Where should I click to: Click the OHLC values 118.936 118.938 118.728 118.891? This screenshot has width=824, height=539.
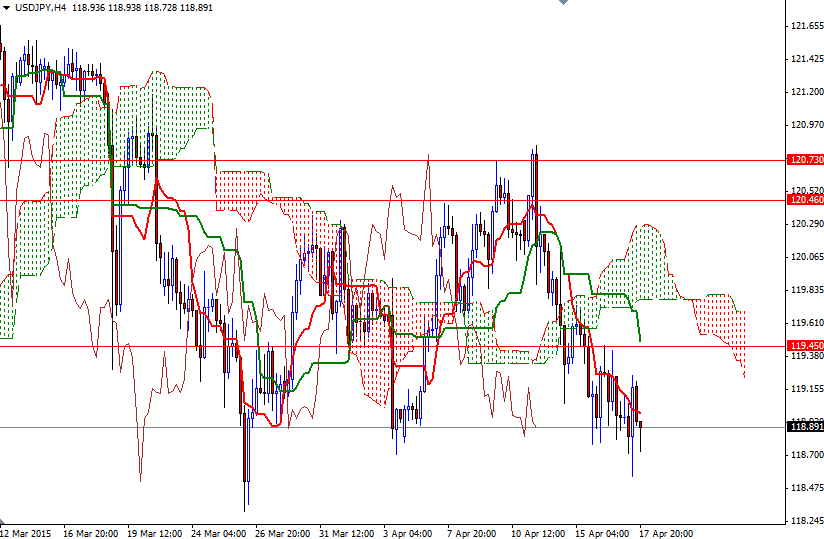tap(142, 8)
